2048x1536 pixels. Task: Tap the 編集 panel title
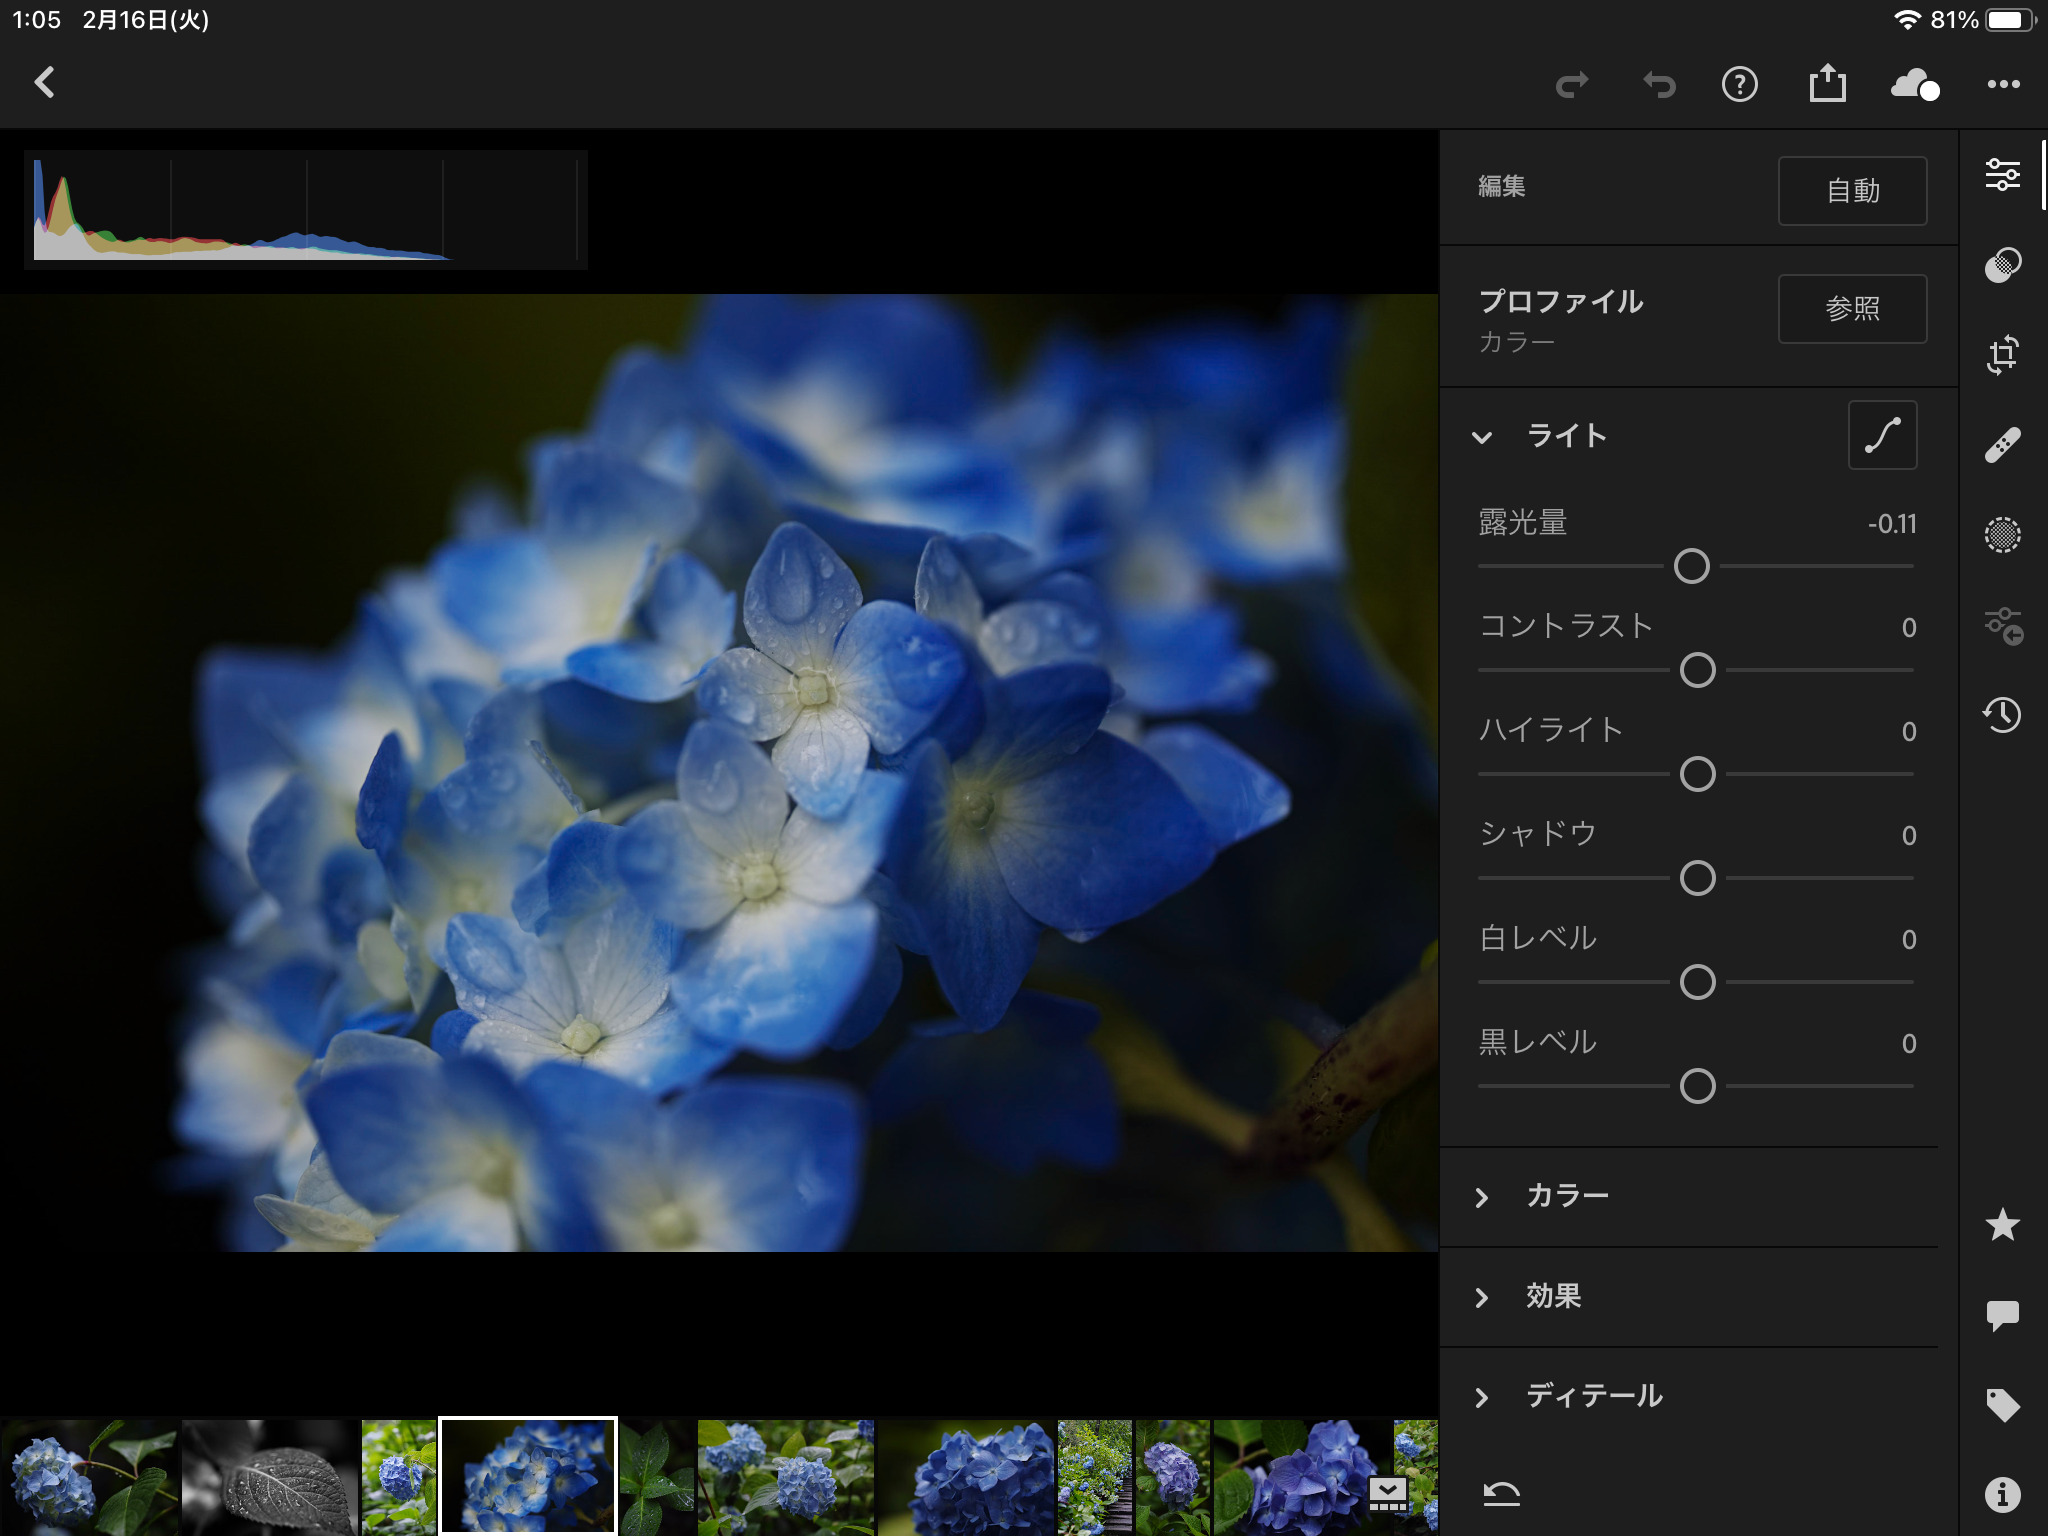coord(1501,186)
